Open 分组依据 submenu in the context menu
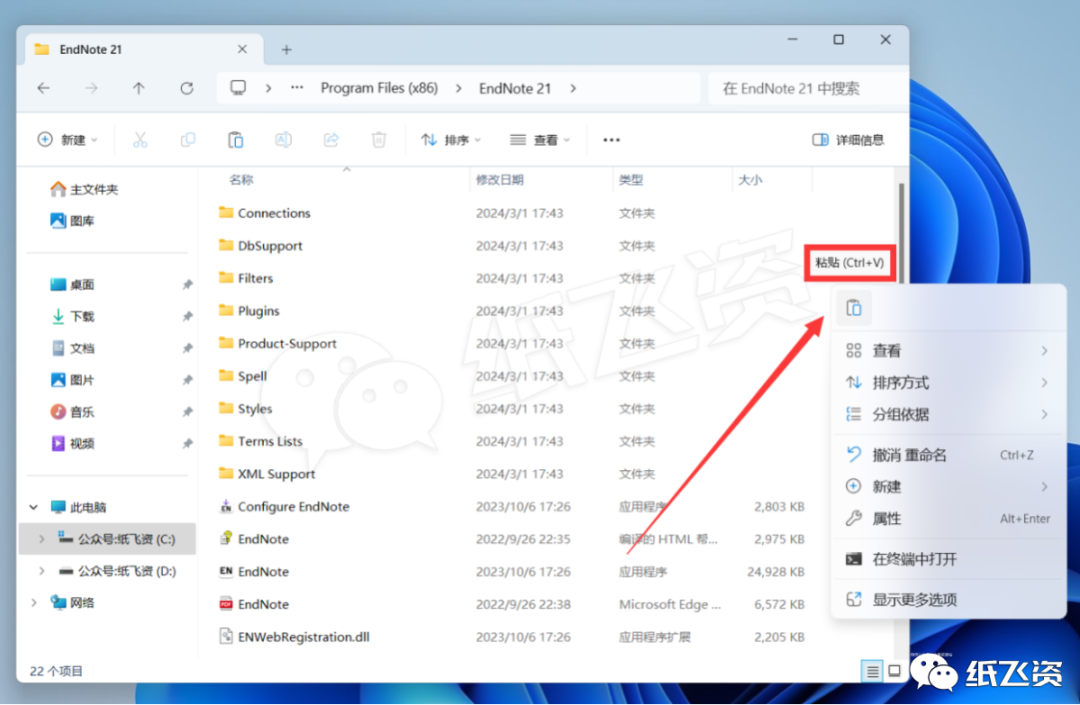Viewport: 1080px width, 705px height. click(x=949, y=414)
